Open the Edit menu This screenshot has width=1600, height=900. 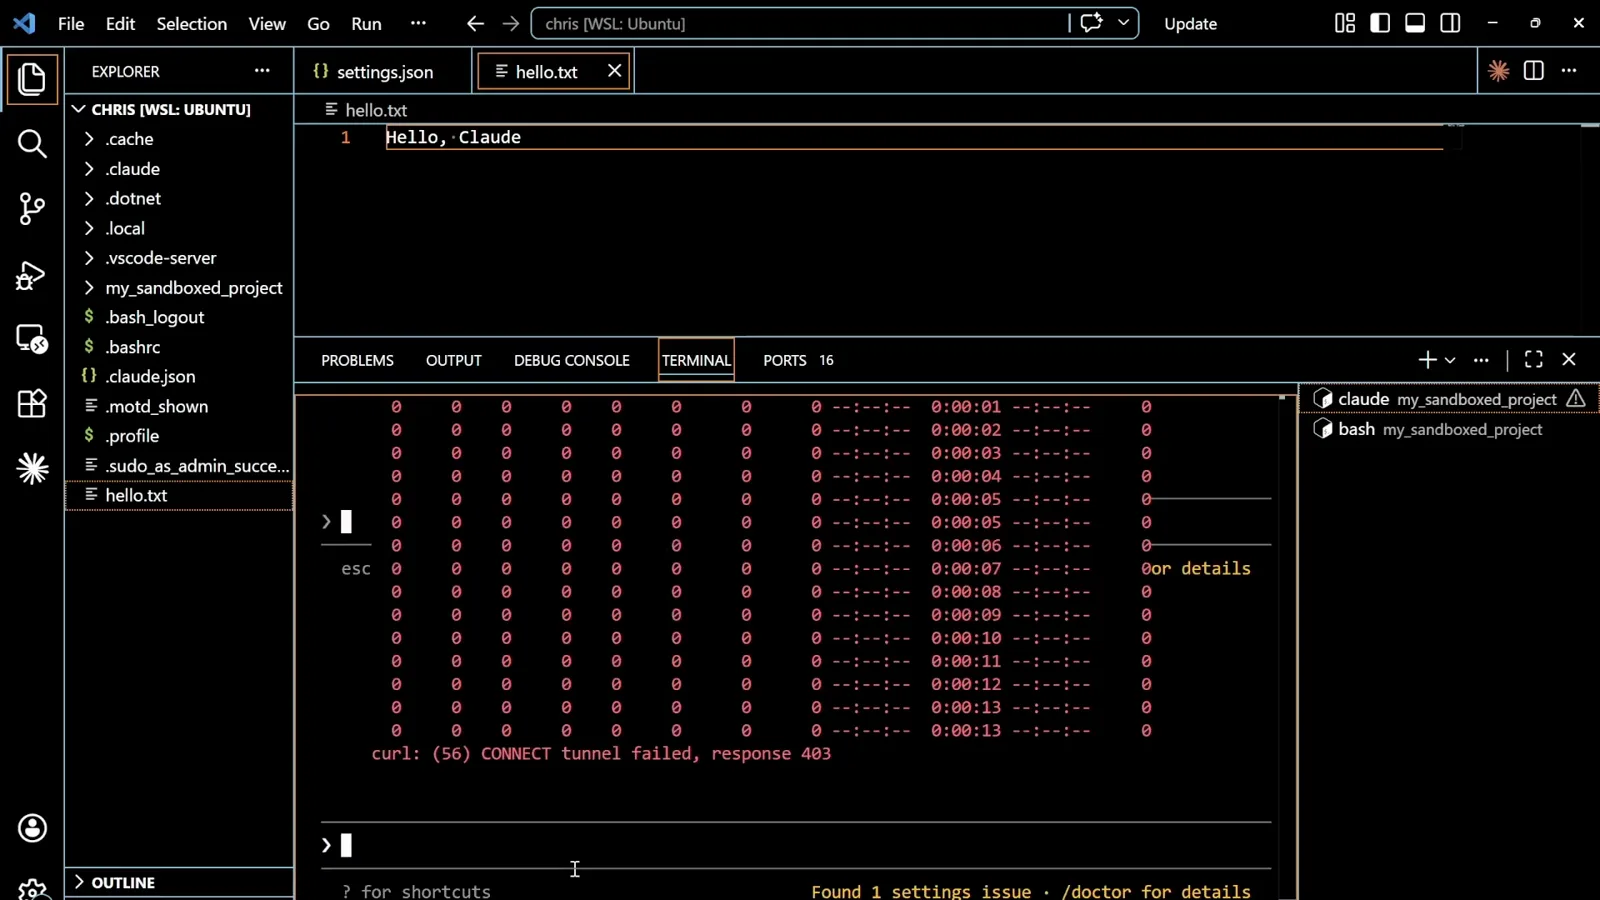(x=120, y=23)
